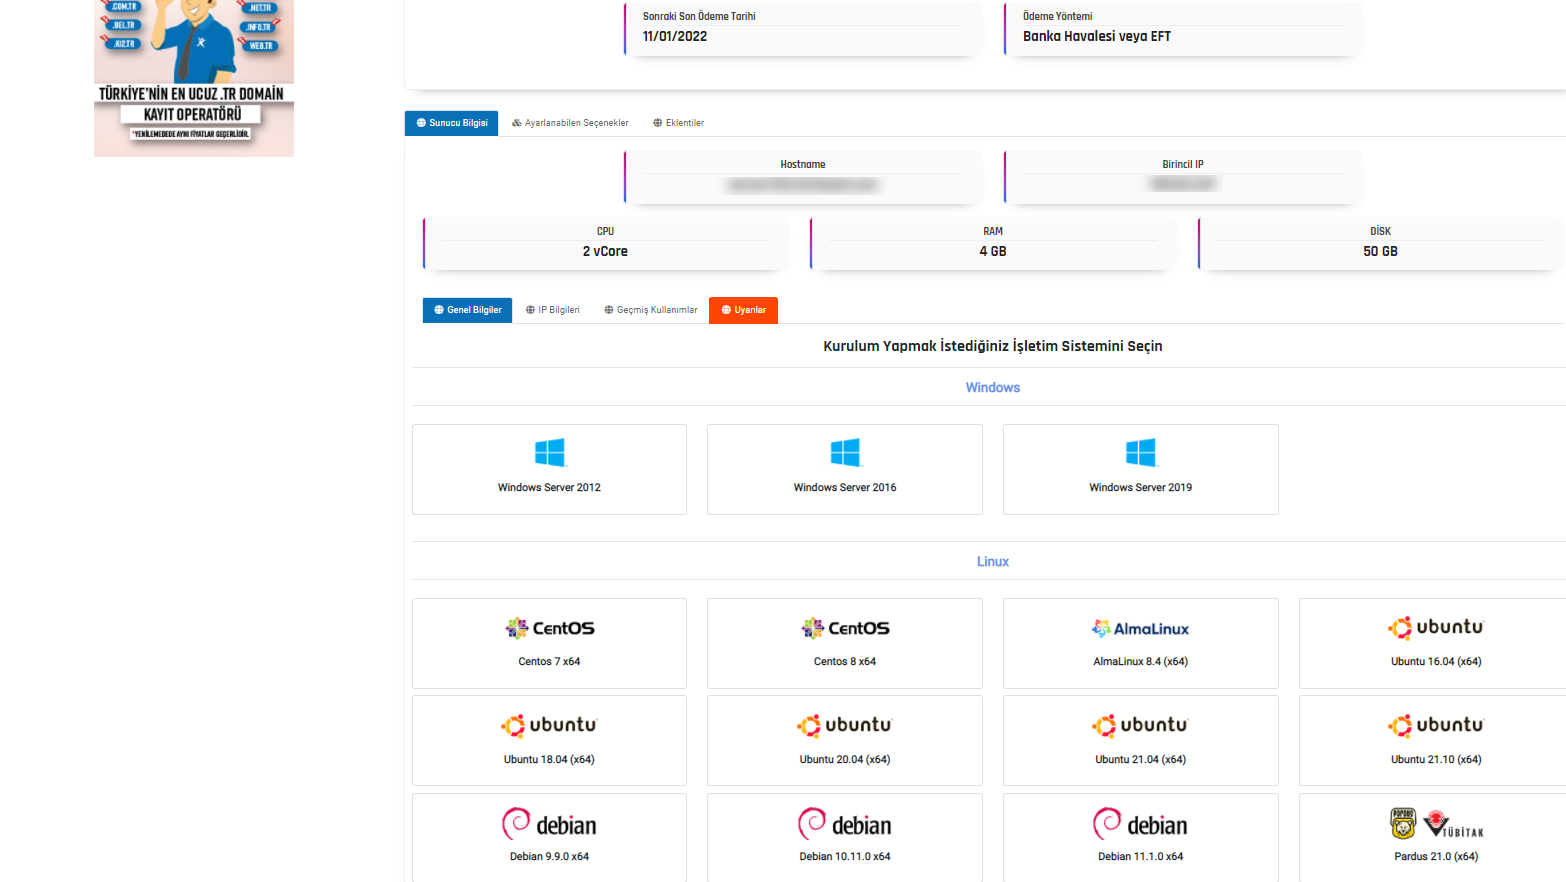Choose Debian 10.11.0 x64 logo
This screenshot has height=882, width=1566.
pos(845,824)
